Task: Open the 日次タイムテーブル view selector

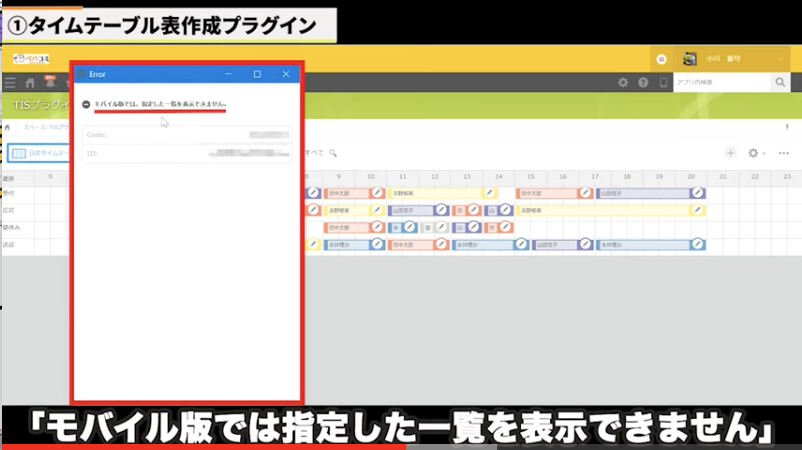Action: tap(38, 153)
